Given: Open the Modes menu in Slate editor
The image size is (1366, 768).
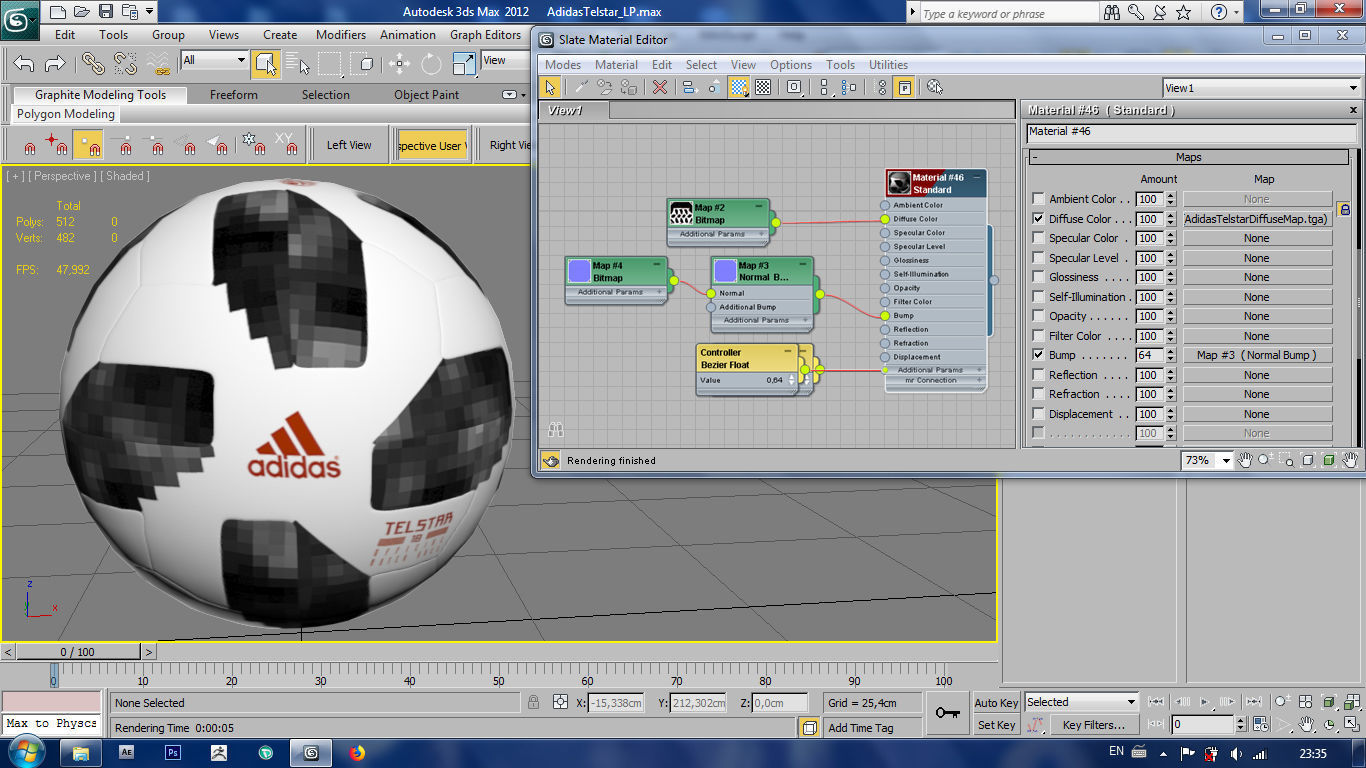Looking at the screenshot, I should click(x=562, y=64).
